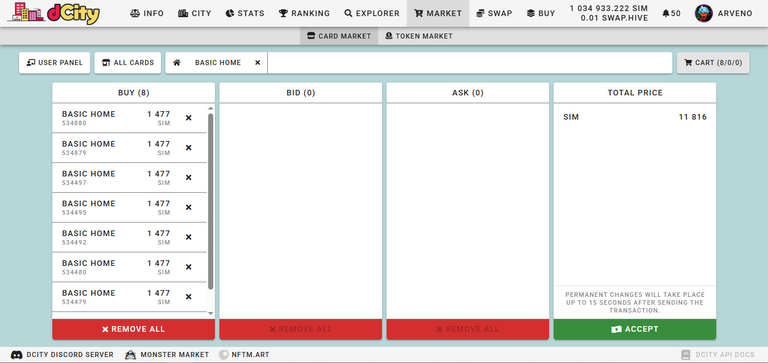Screen dimensions: 768x363
Task: Click the home icon in filter bar
Action: coord(177,63)
